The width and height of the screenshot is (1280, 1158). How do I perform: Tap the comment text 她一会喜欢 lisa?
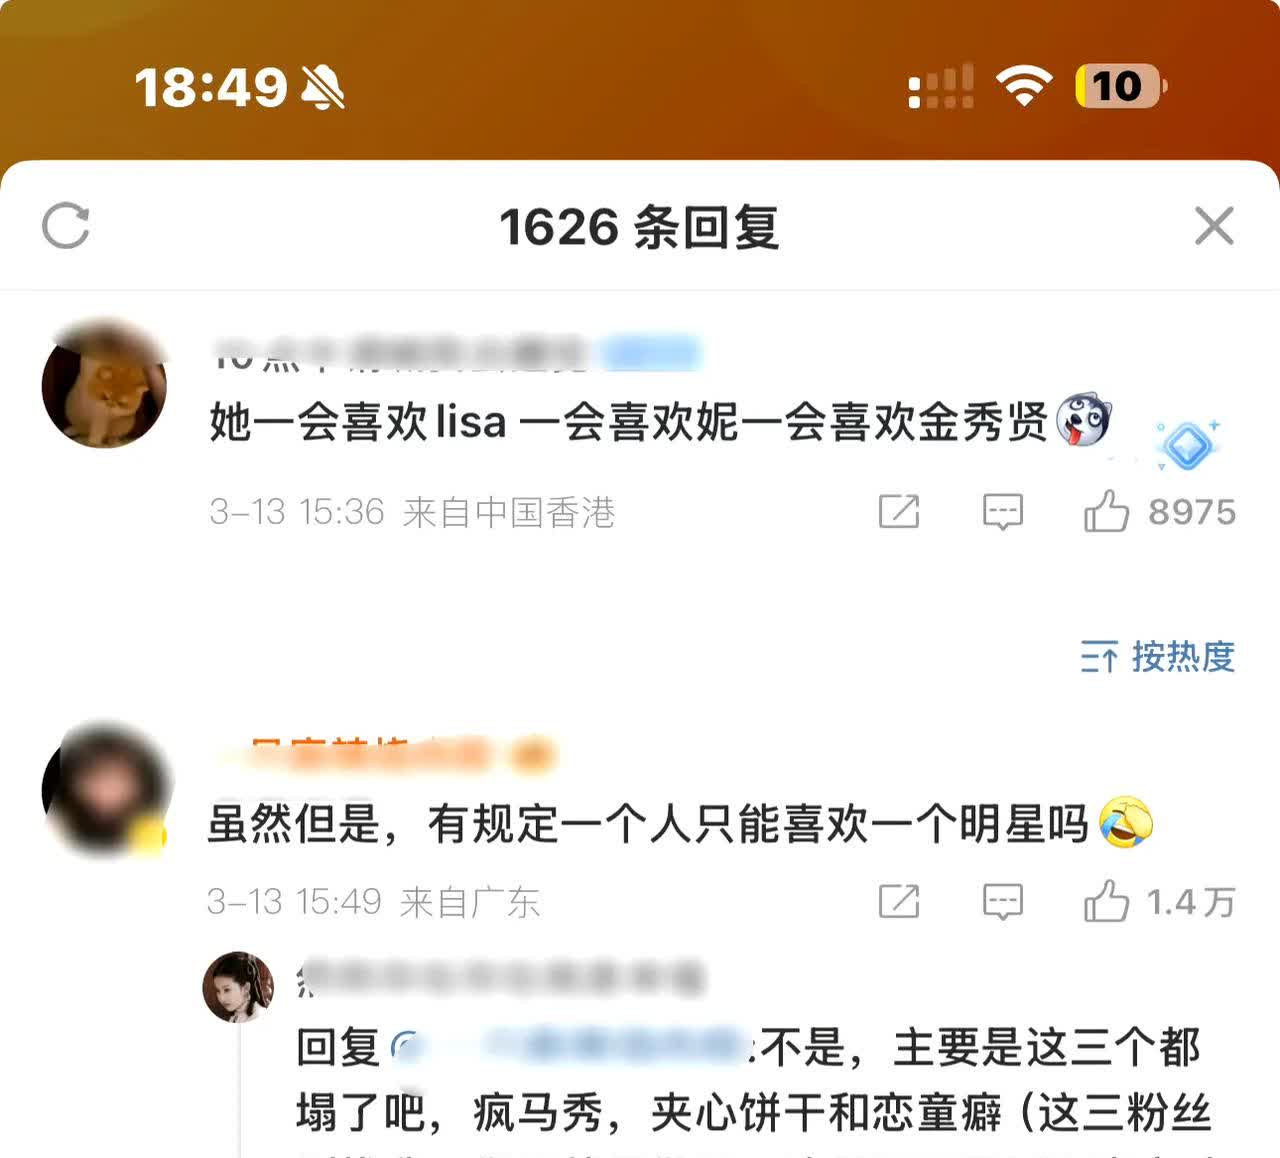click(x=358, y=422)
